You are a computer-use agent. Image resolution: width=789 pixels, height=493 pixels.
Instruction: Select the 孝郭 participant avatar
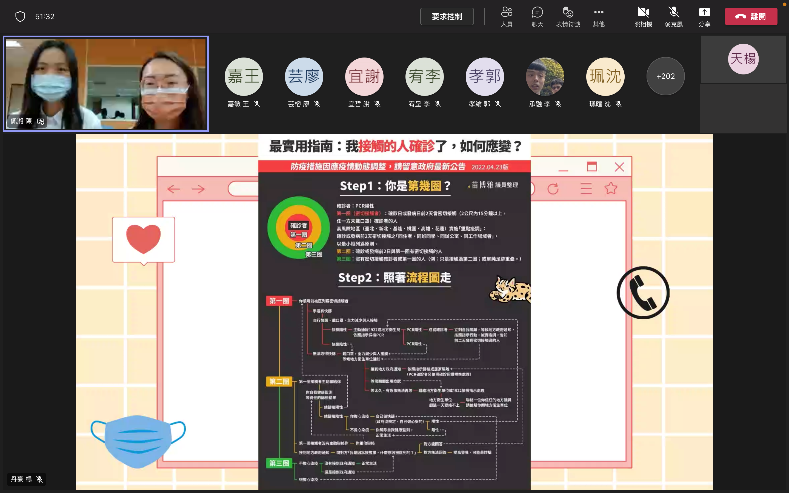click(484, 76)
